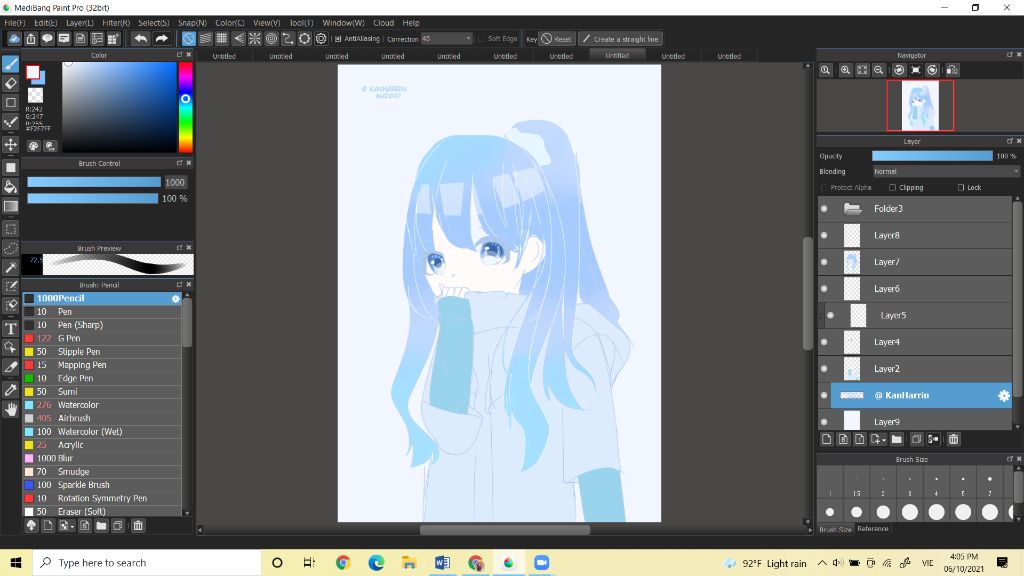Click the Reset button
This screenshot has height=576, width=1024.
(x=557, y=39)
